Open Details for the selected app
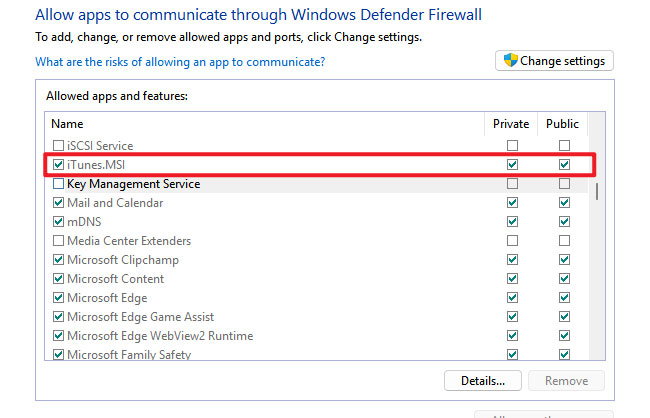The width and height of the screenshot is (650, 418). (x=482, y=380)
